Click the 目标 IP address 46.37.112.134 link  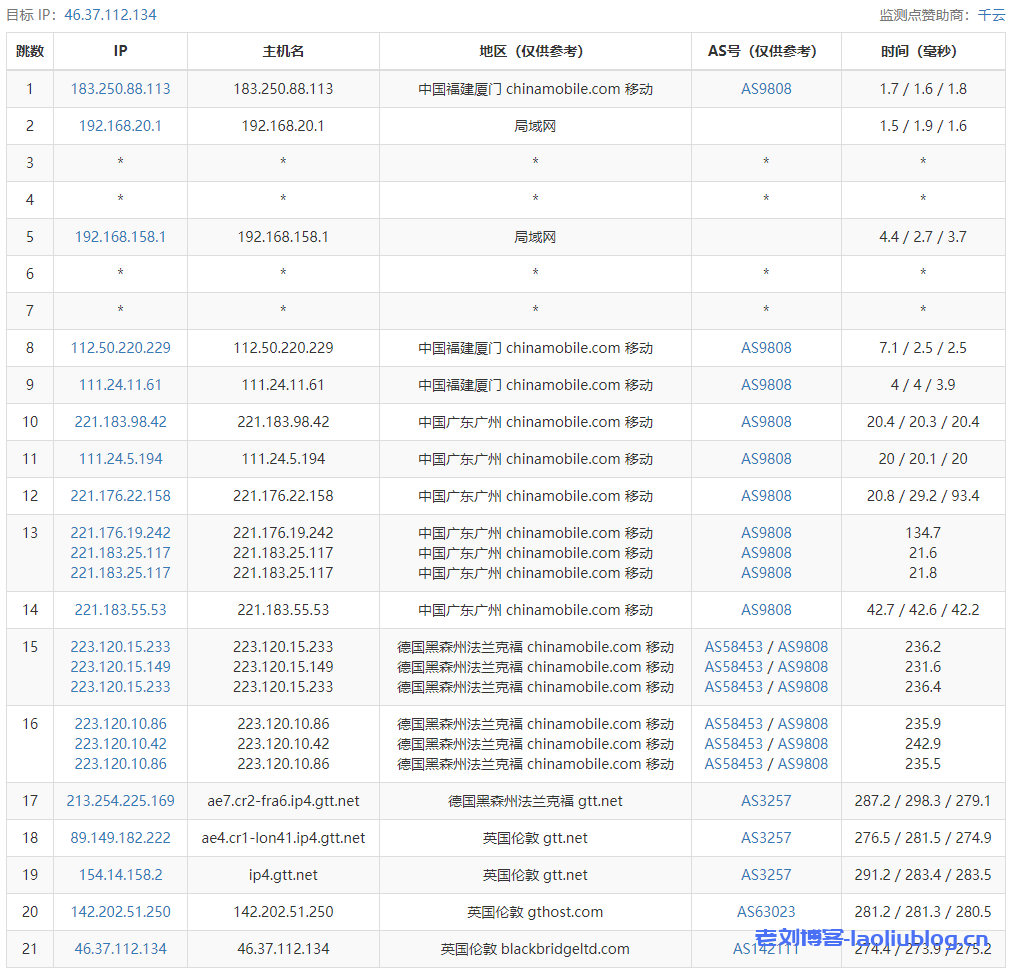tap(110, 15)
